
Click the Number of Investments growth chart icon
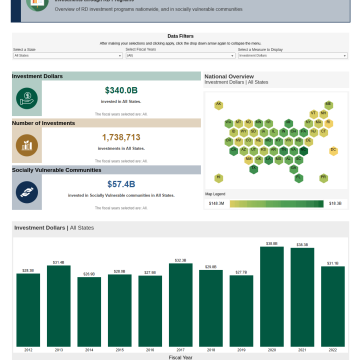click(x=27, y=145)
